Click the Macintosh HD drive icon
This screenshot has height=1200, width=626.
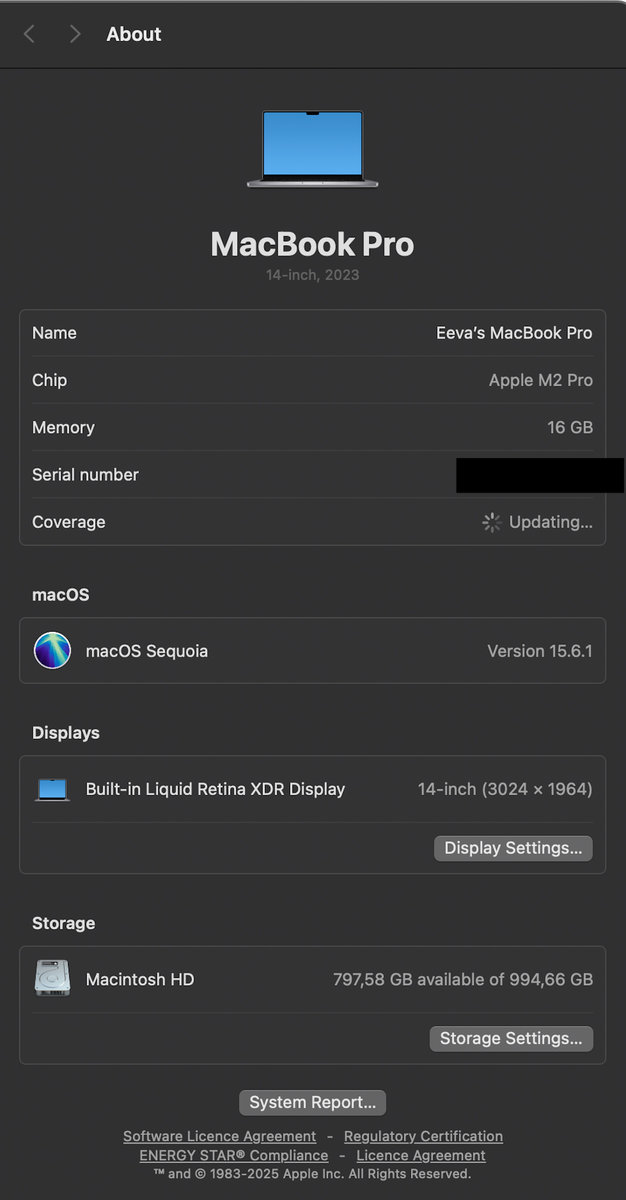pos(53,978)
